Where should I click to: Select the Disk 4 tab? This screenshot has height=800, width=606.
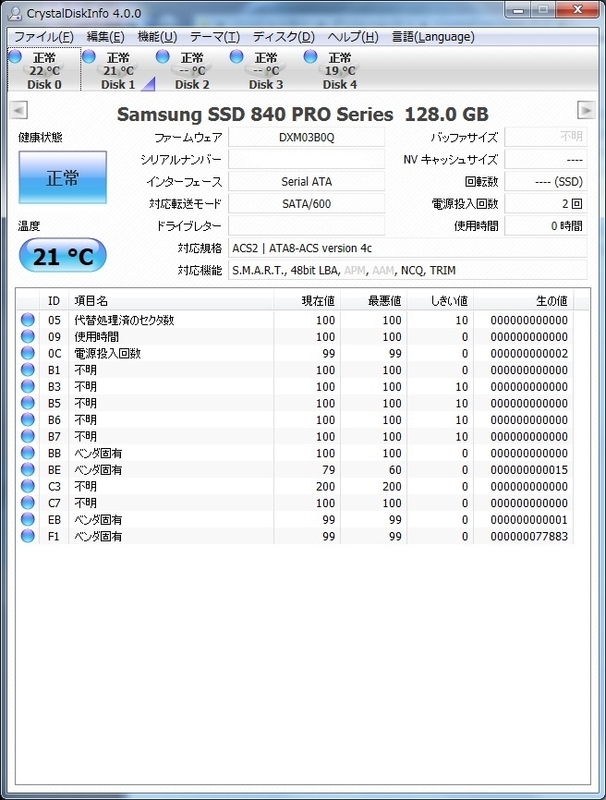(x=340, y=70)
